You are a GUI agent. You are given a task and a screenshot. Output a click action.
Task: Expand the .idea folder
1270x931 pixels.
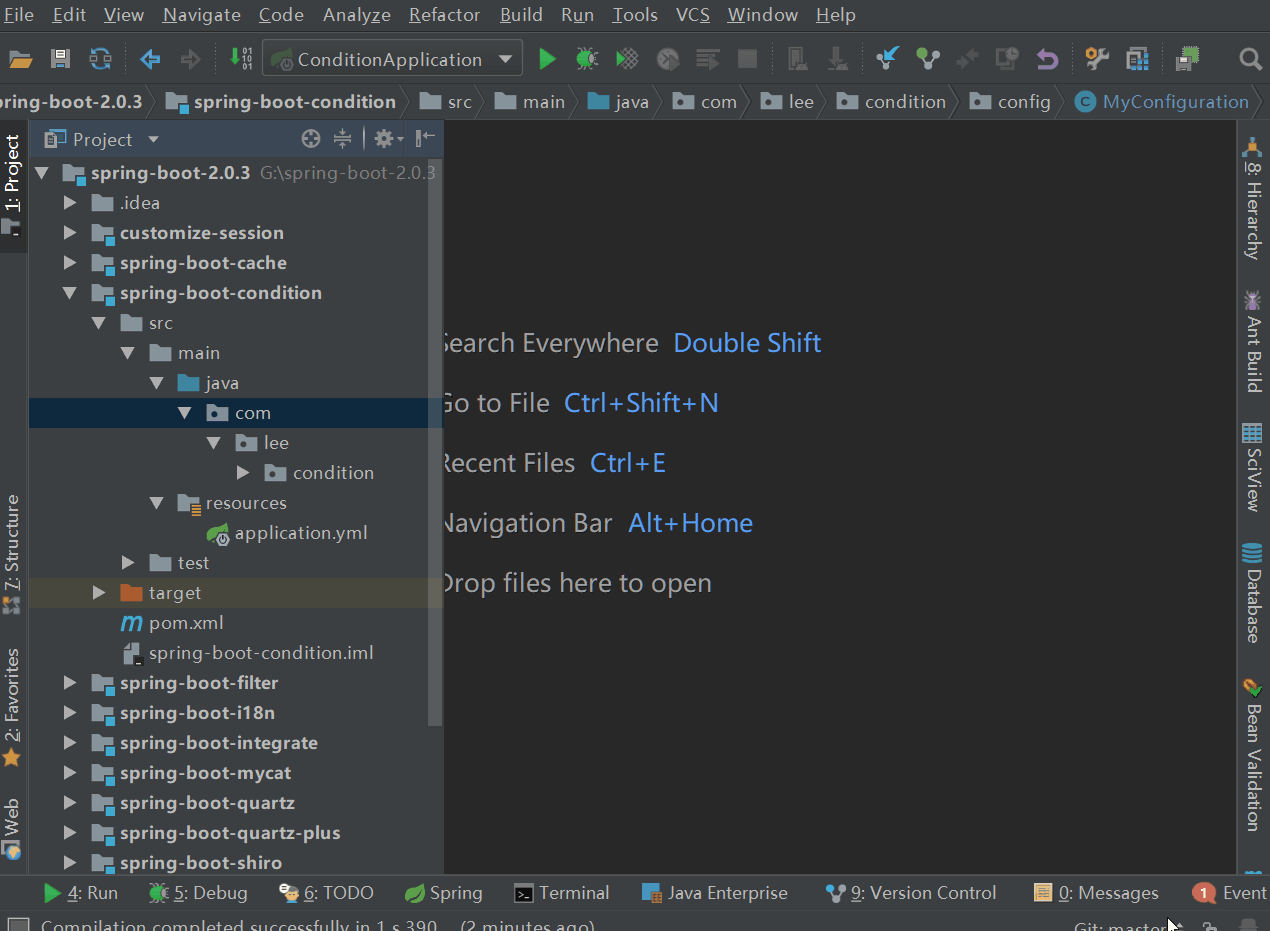point(70,203)
